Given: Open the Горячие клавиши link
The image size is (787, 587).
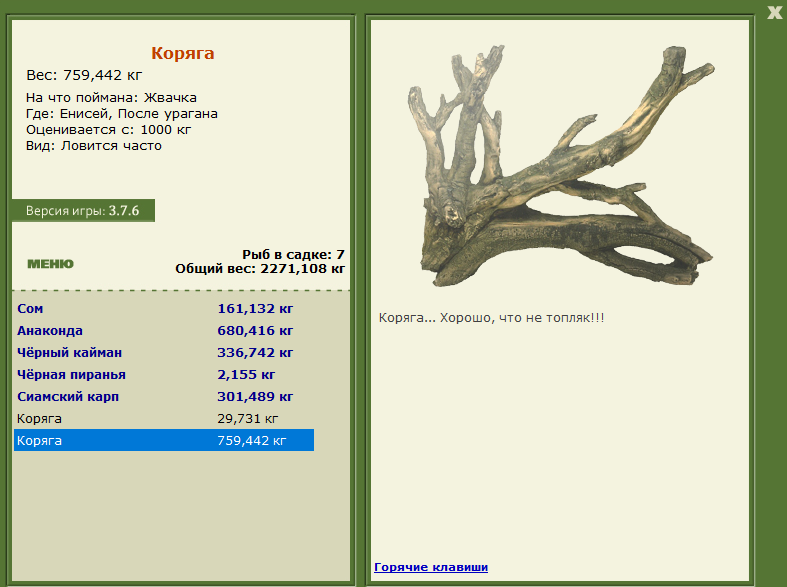Looking at the screenshot, I should click(x=431, y=567).
